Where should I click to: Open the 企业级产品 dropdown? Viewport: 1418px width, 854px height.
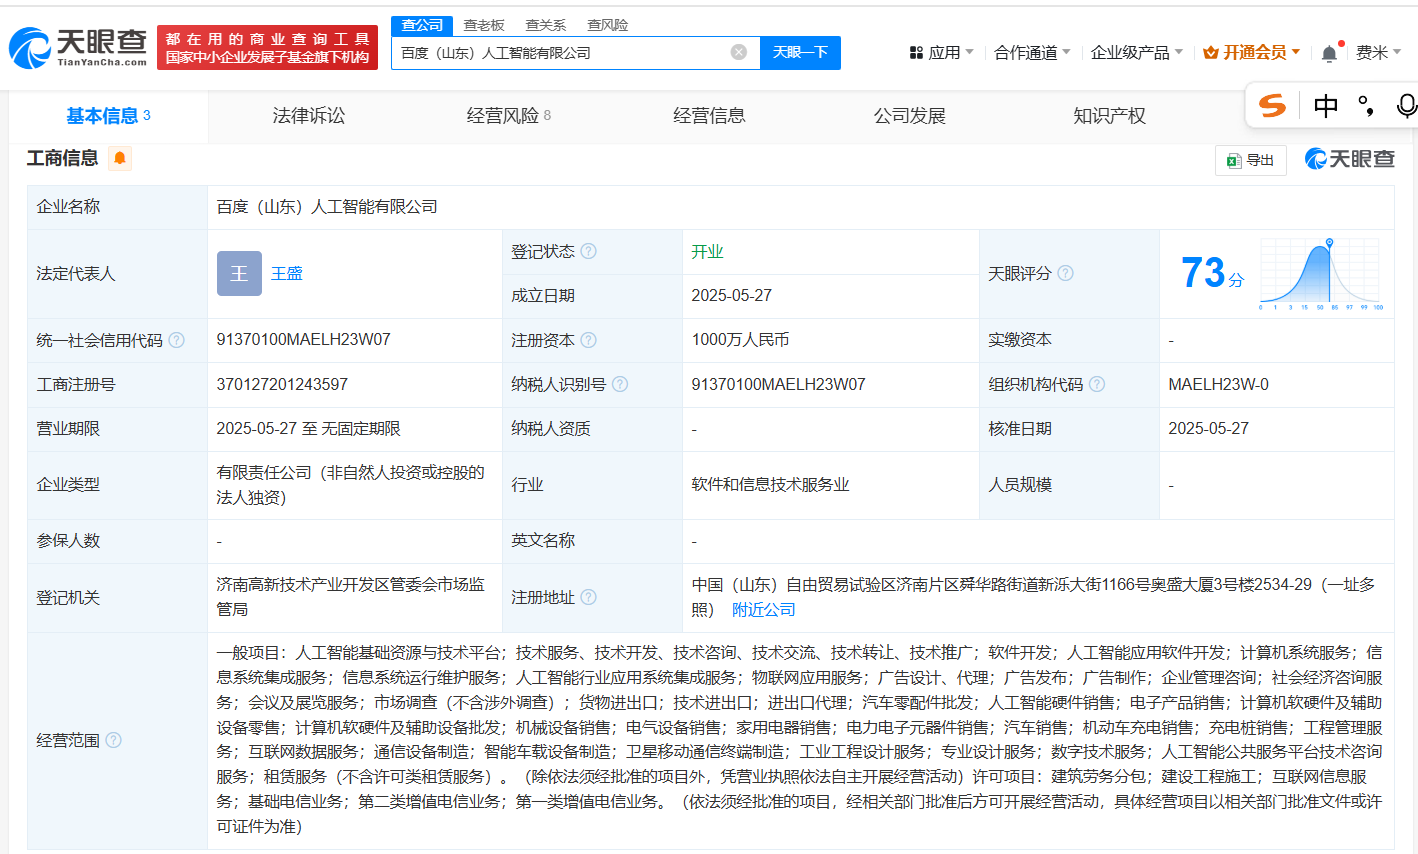click(1136, 52)
